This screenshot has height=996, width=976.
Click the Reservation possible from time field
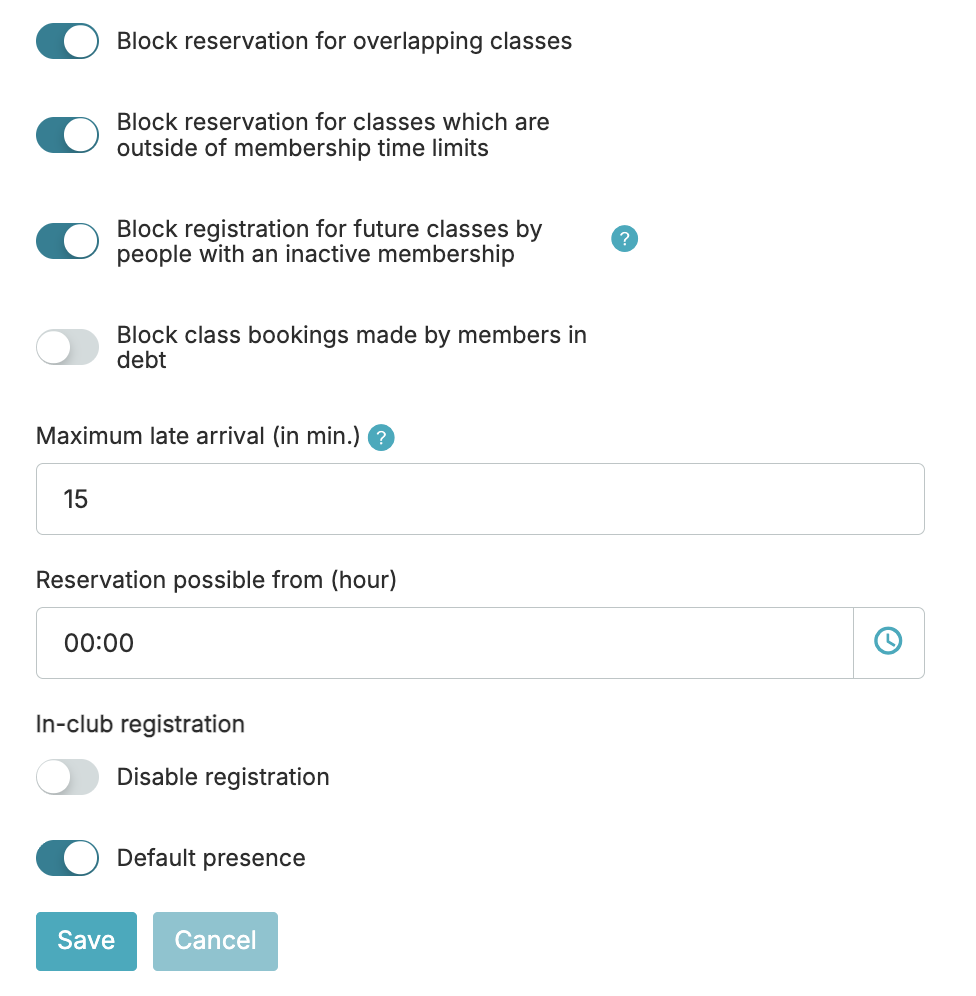[444, 642]
